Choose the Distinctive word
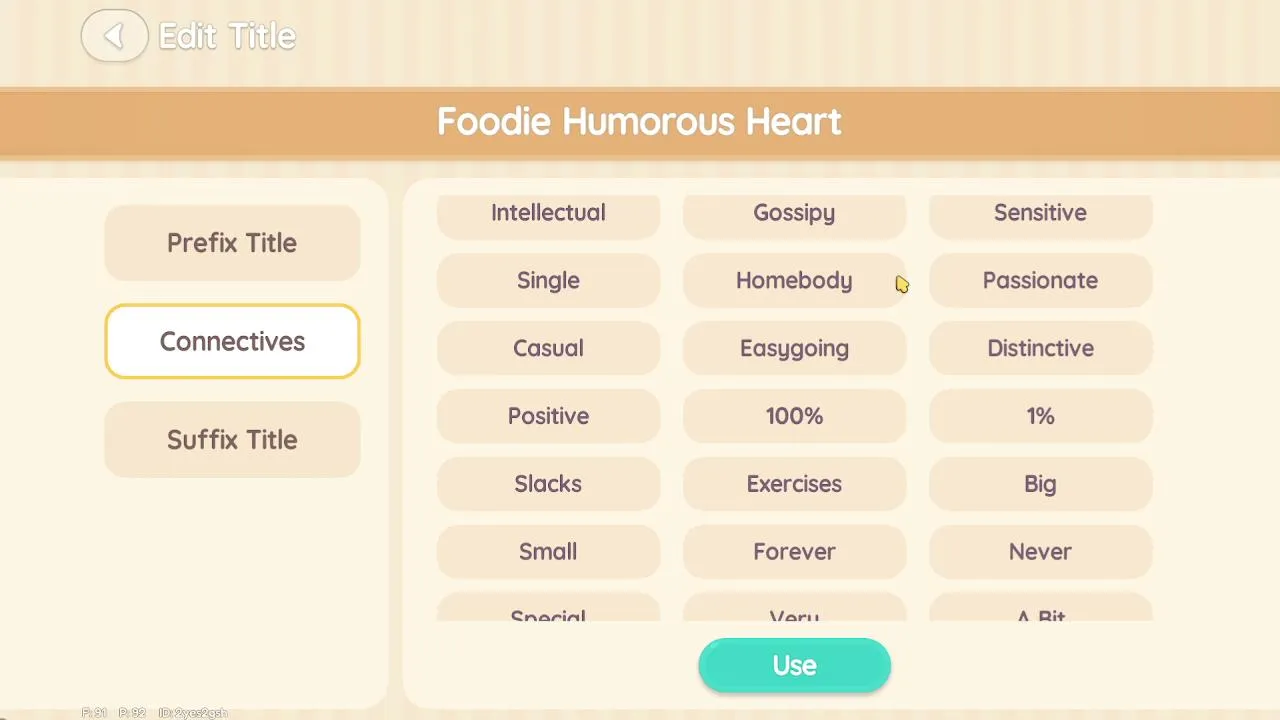The width and height of the screenshot is (1280, 720). click(1040, 349)
